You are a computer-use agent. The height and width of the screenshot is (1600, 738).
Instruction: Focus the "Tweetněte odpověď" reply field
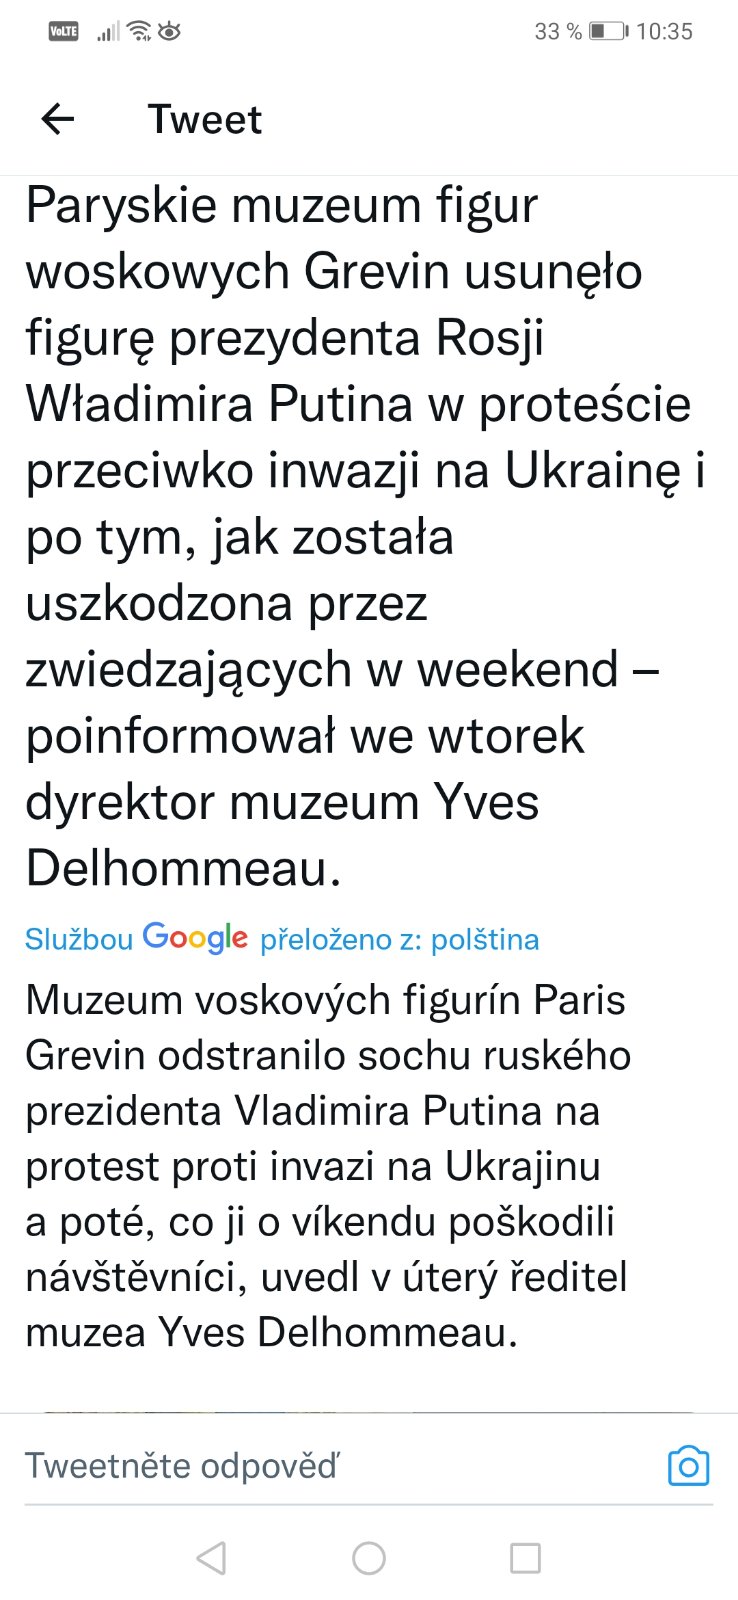coord(300,1466)
